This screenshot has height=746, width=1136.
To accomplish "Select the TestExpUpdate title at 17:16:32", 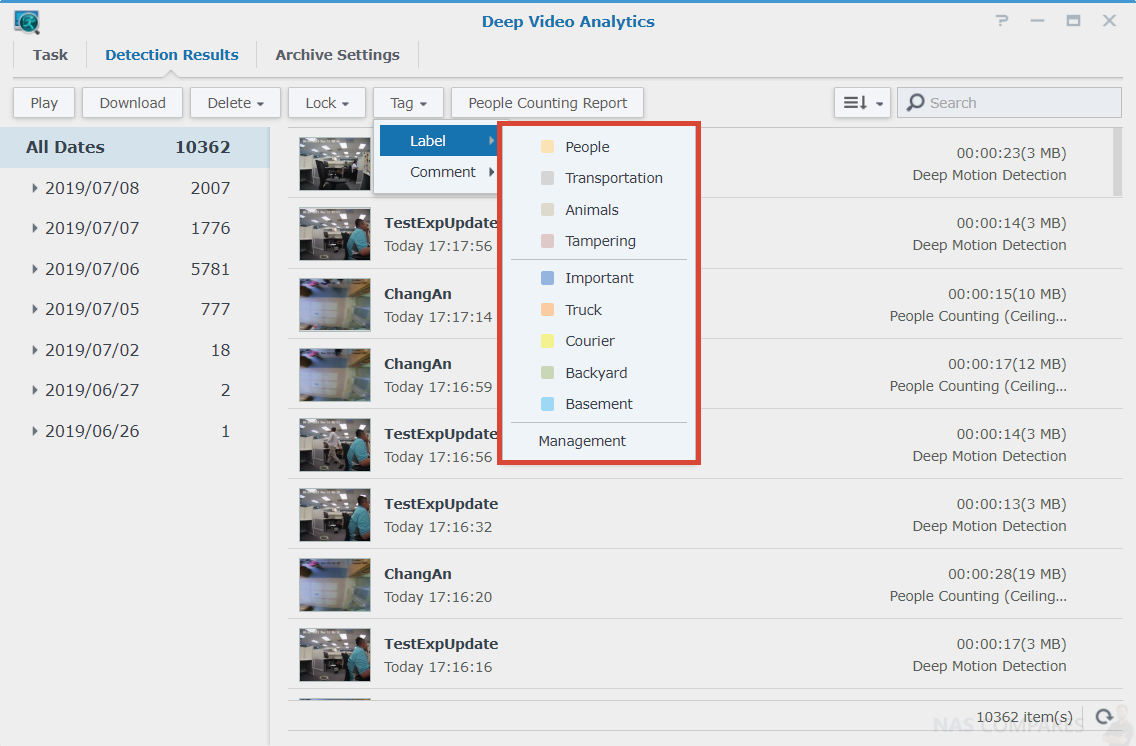I will coord(441,504).
